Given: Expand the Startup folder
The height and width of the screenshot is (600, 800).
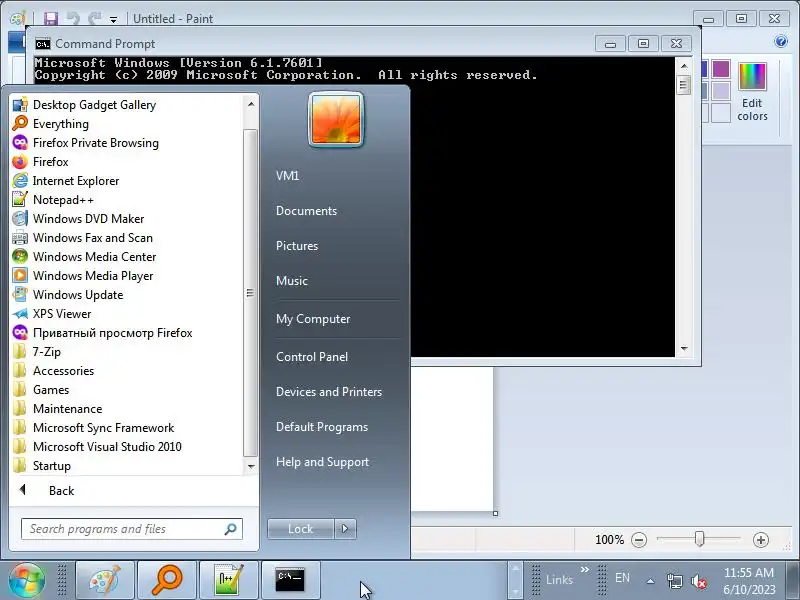Looking at the screenshot, I should click(x=41, y=466).
